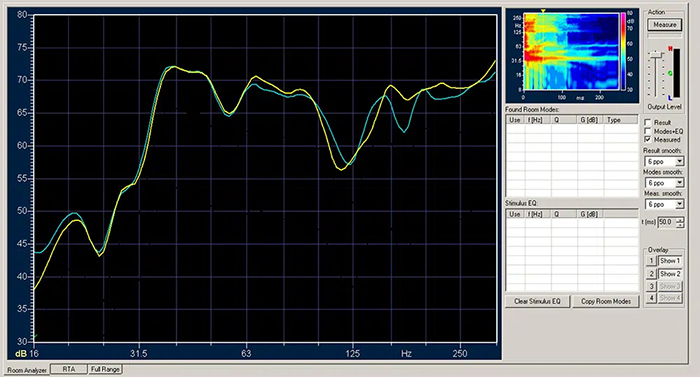The width and height of the screenshot is (700, 377).
Task: Click the 31.5 frequency axis label
Action: (138, 354)
